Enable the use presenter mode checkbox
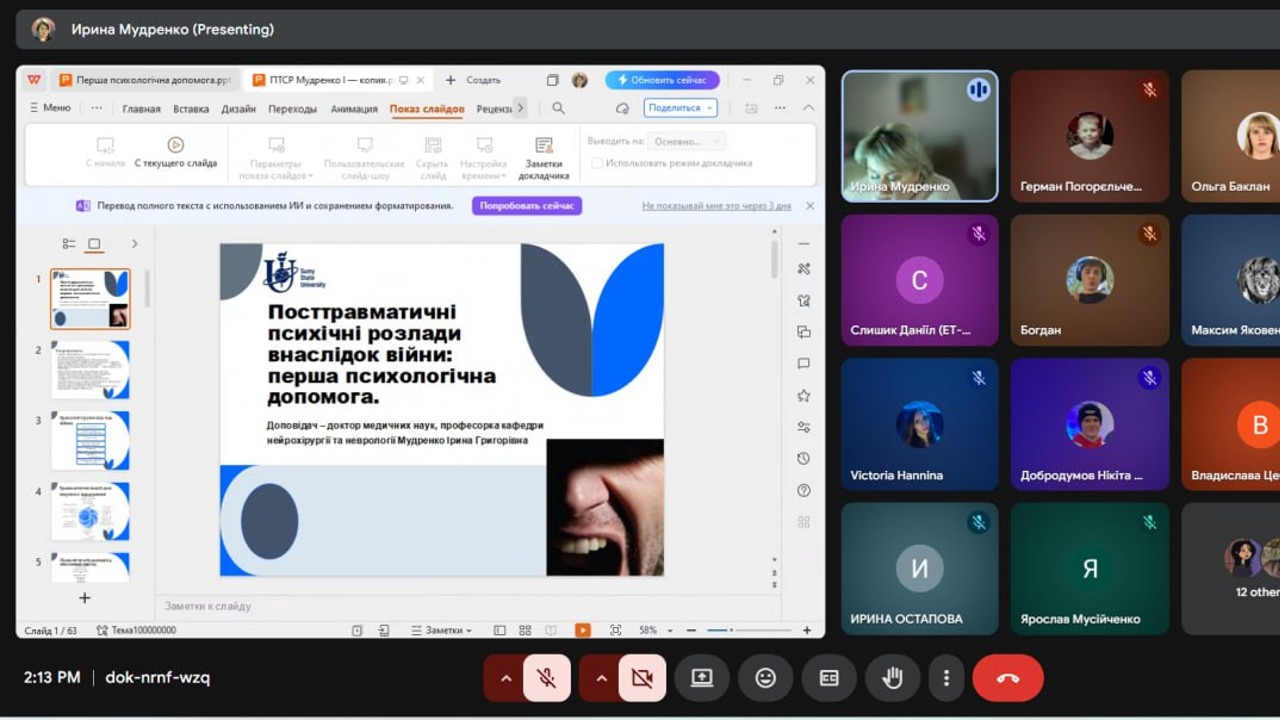This screenshot has width=1280, height=720. (x=597, y=163)
